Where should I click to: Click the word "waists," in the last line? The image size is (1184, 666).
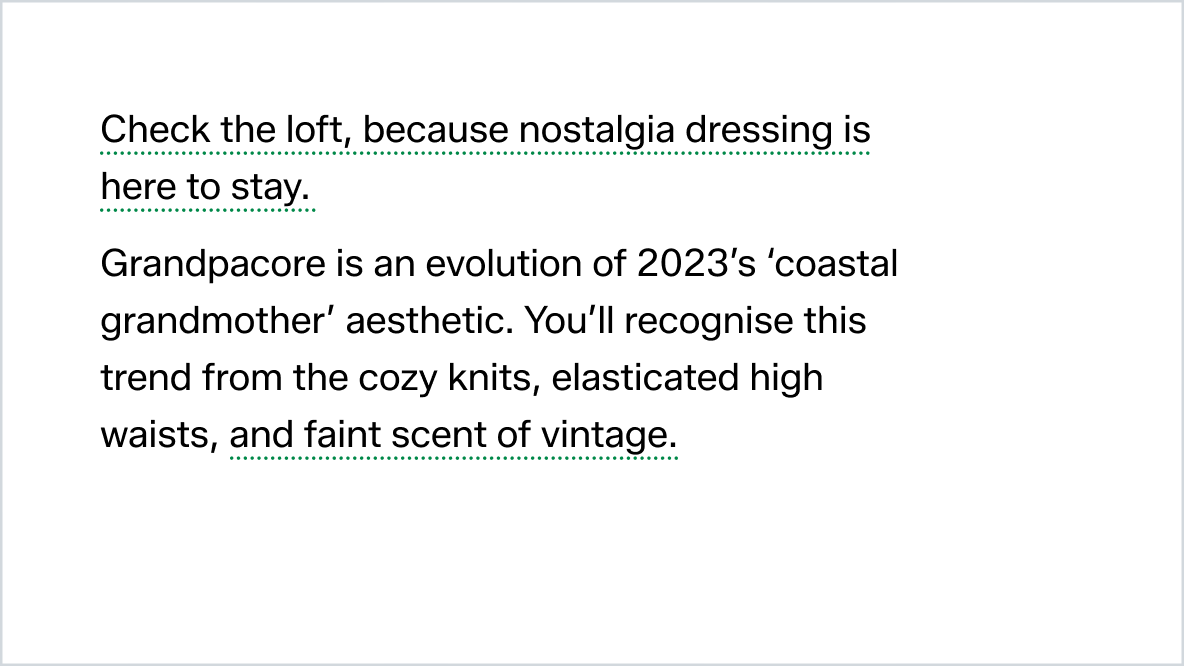pos(160,436)
